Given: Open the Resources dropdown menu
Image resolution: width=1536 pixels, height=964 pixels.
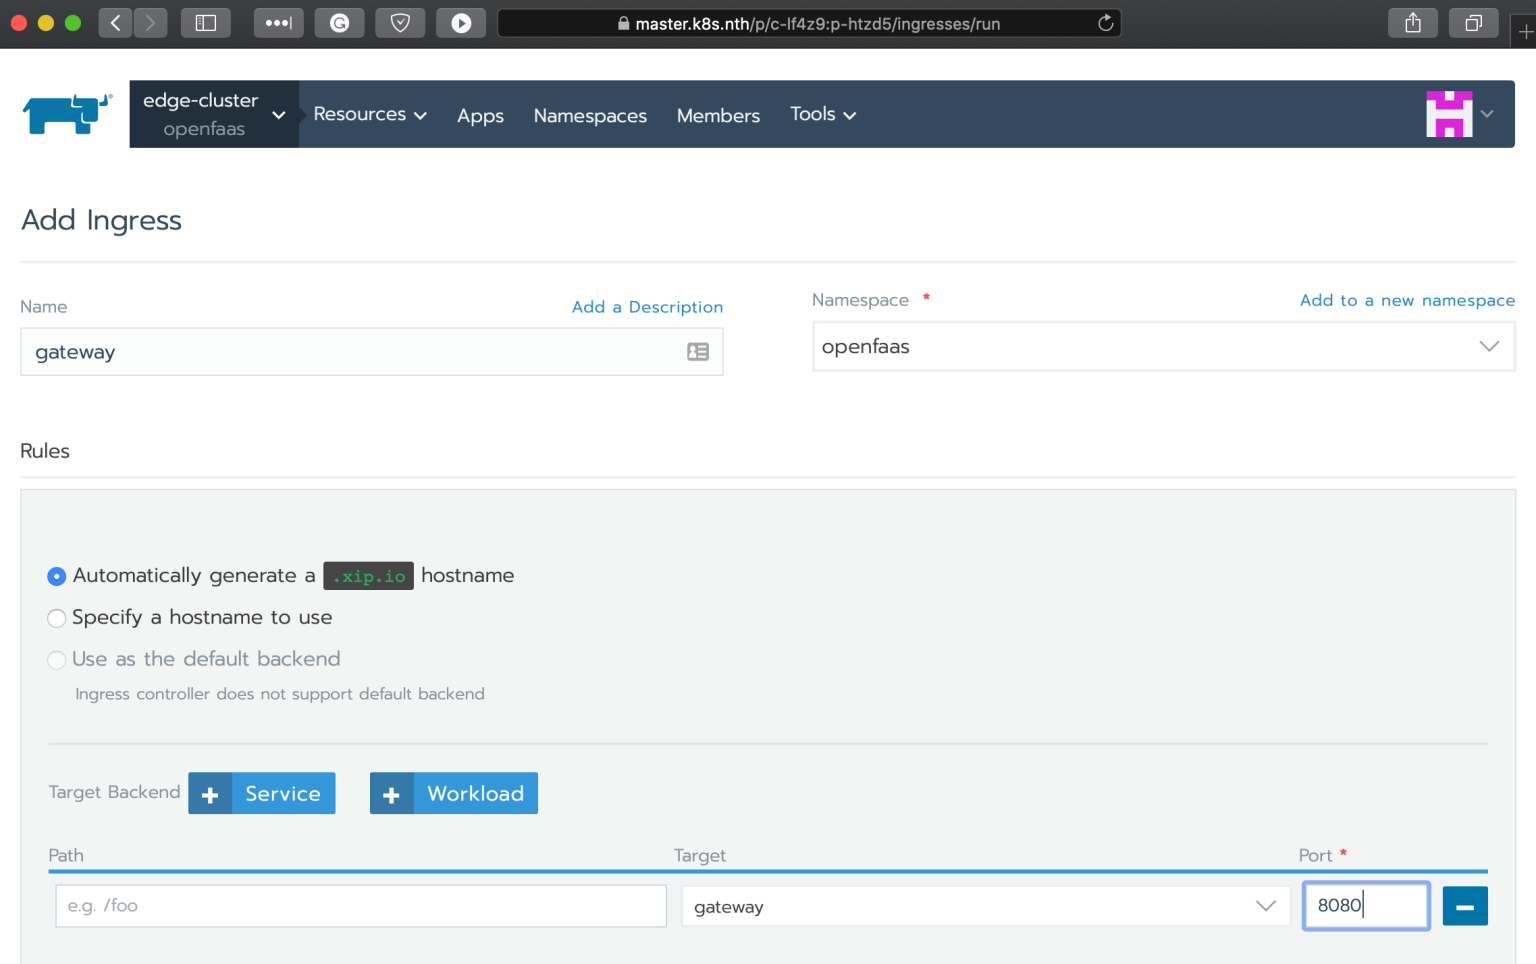Looking at the screenshot, I should point(370,114).
